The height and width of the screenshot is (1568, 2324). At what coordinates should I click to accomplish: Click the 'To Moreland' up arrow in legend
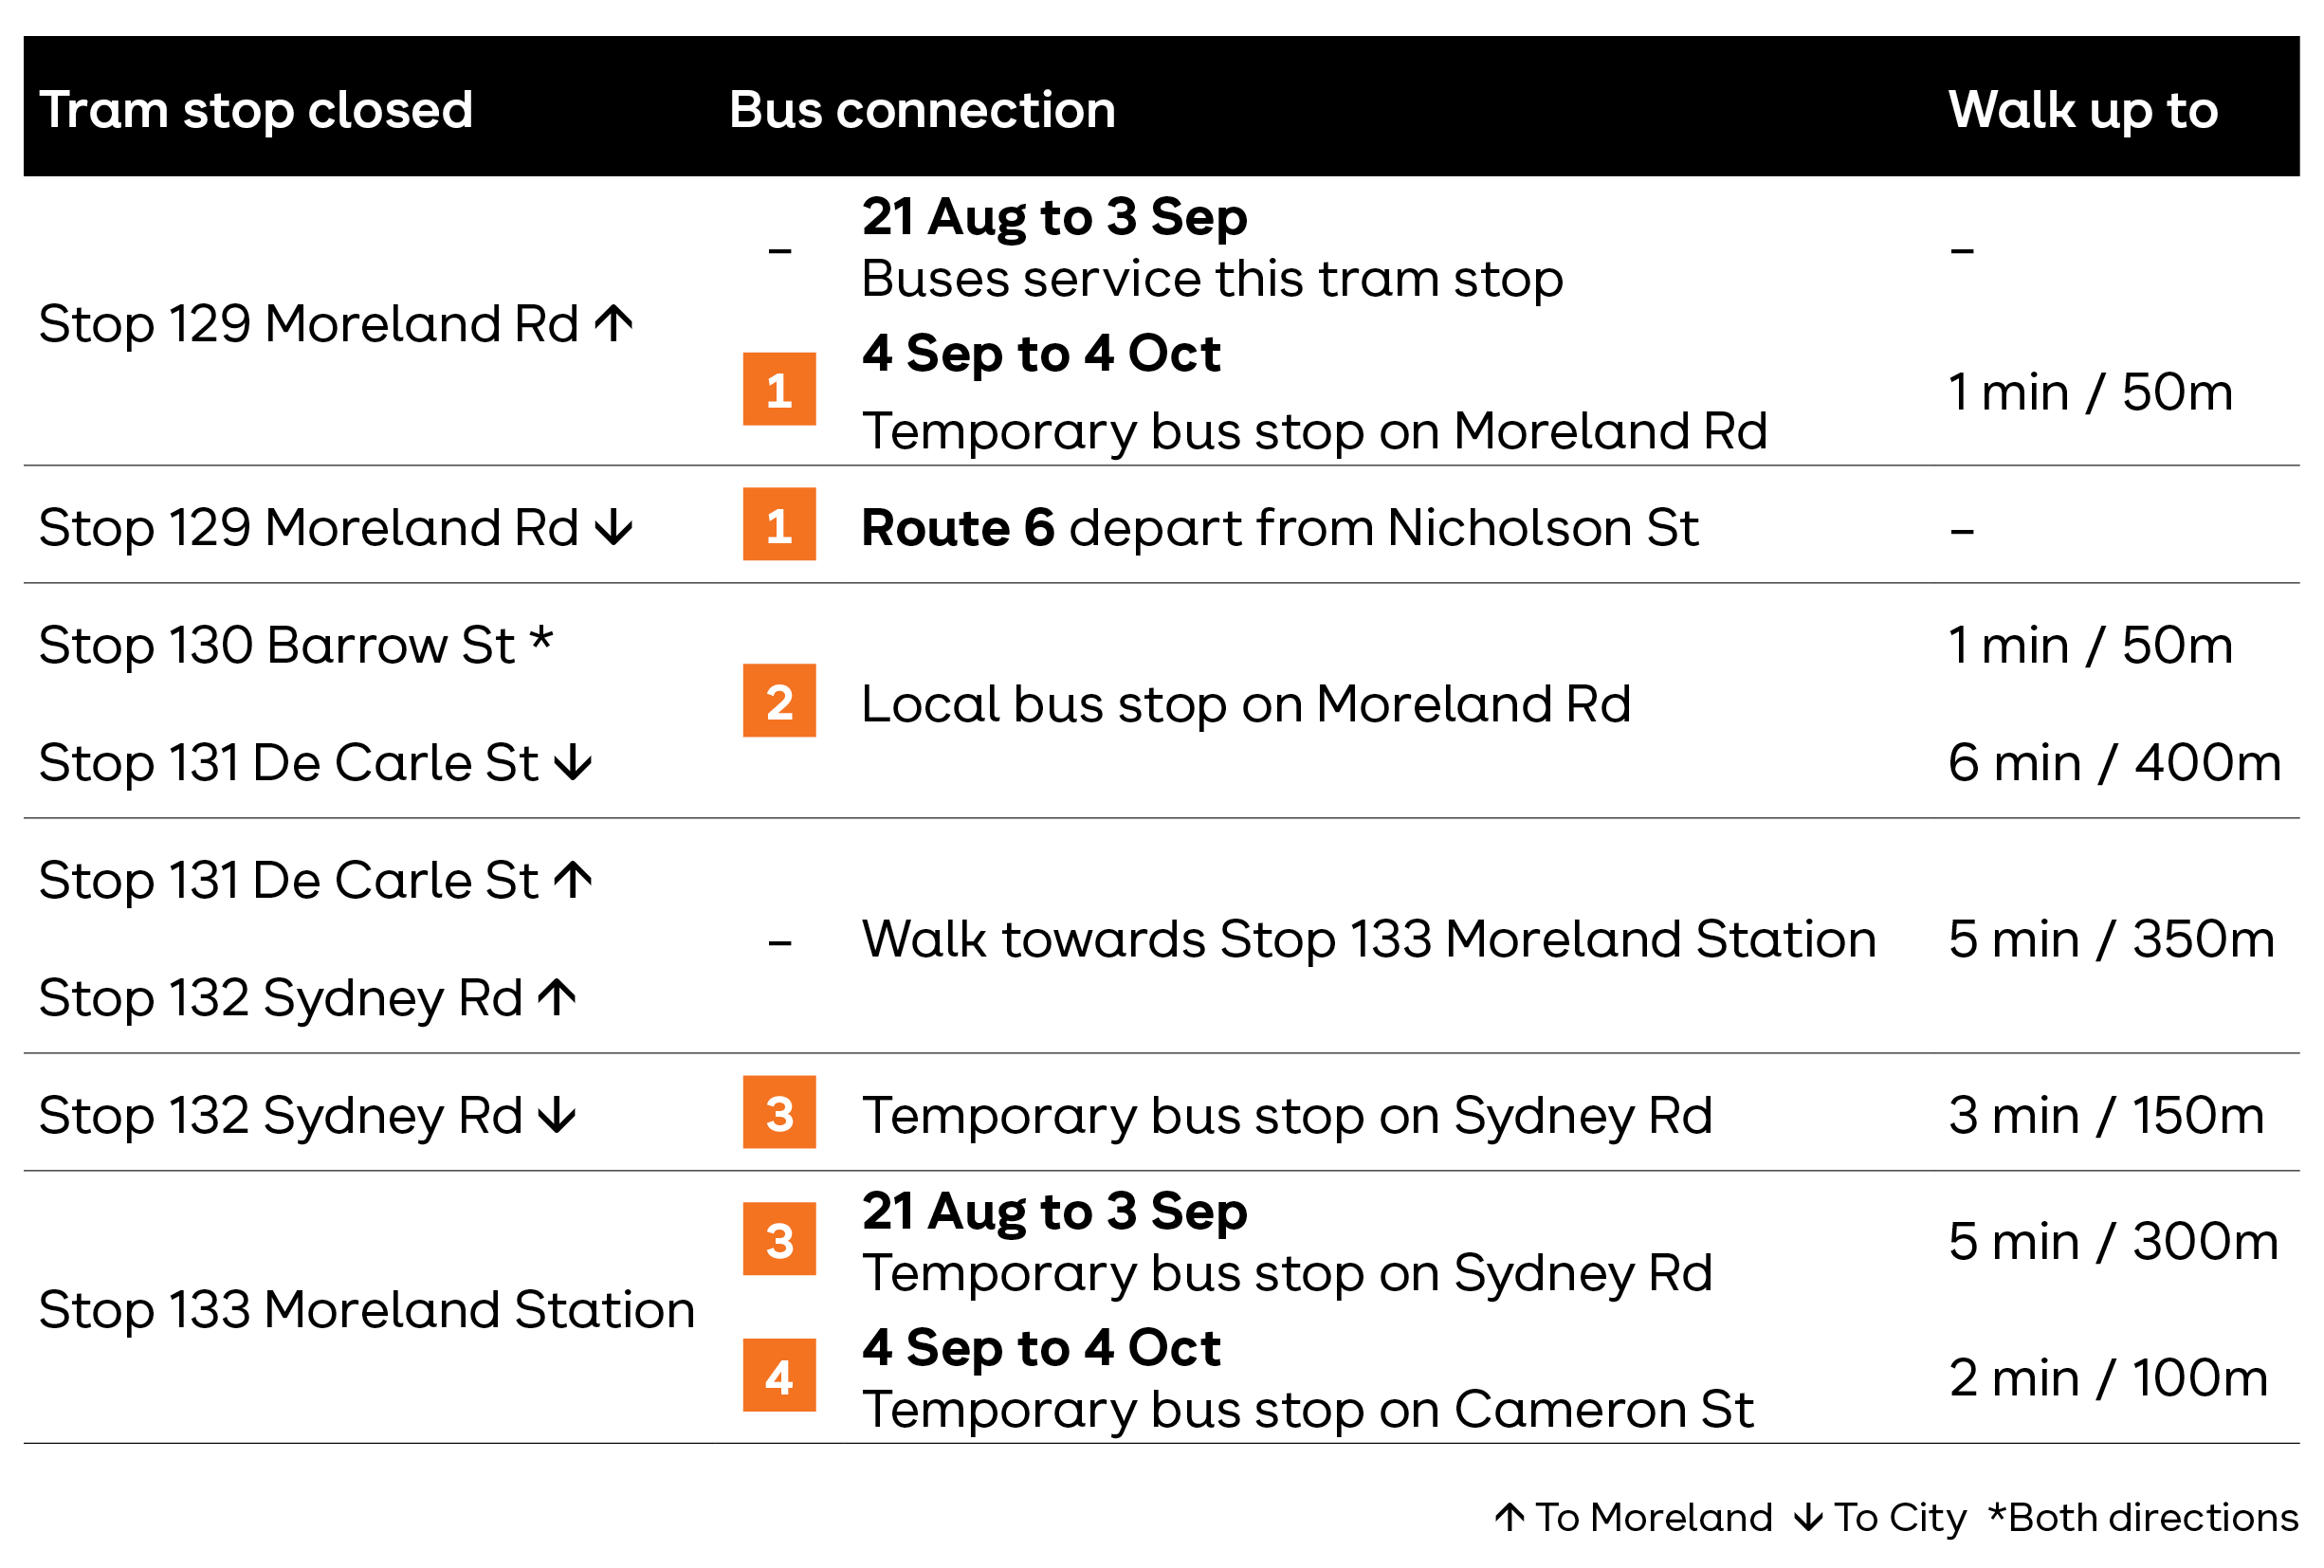point(1510,1517)
